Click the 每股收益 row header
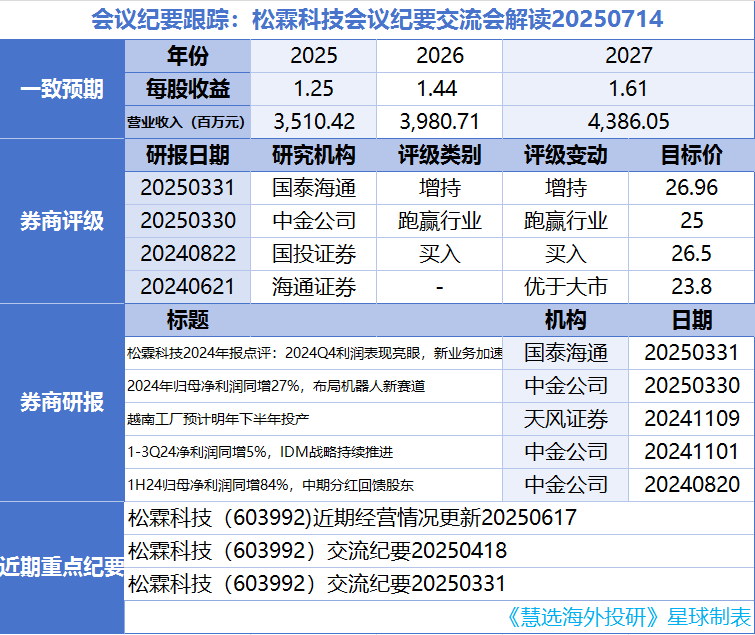 [x=188, y=89]
